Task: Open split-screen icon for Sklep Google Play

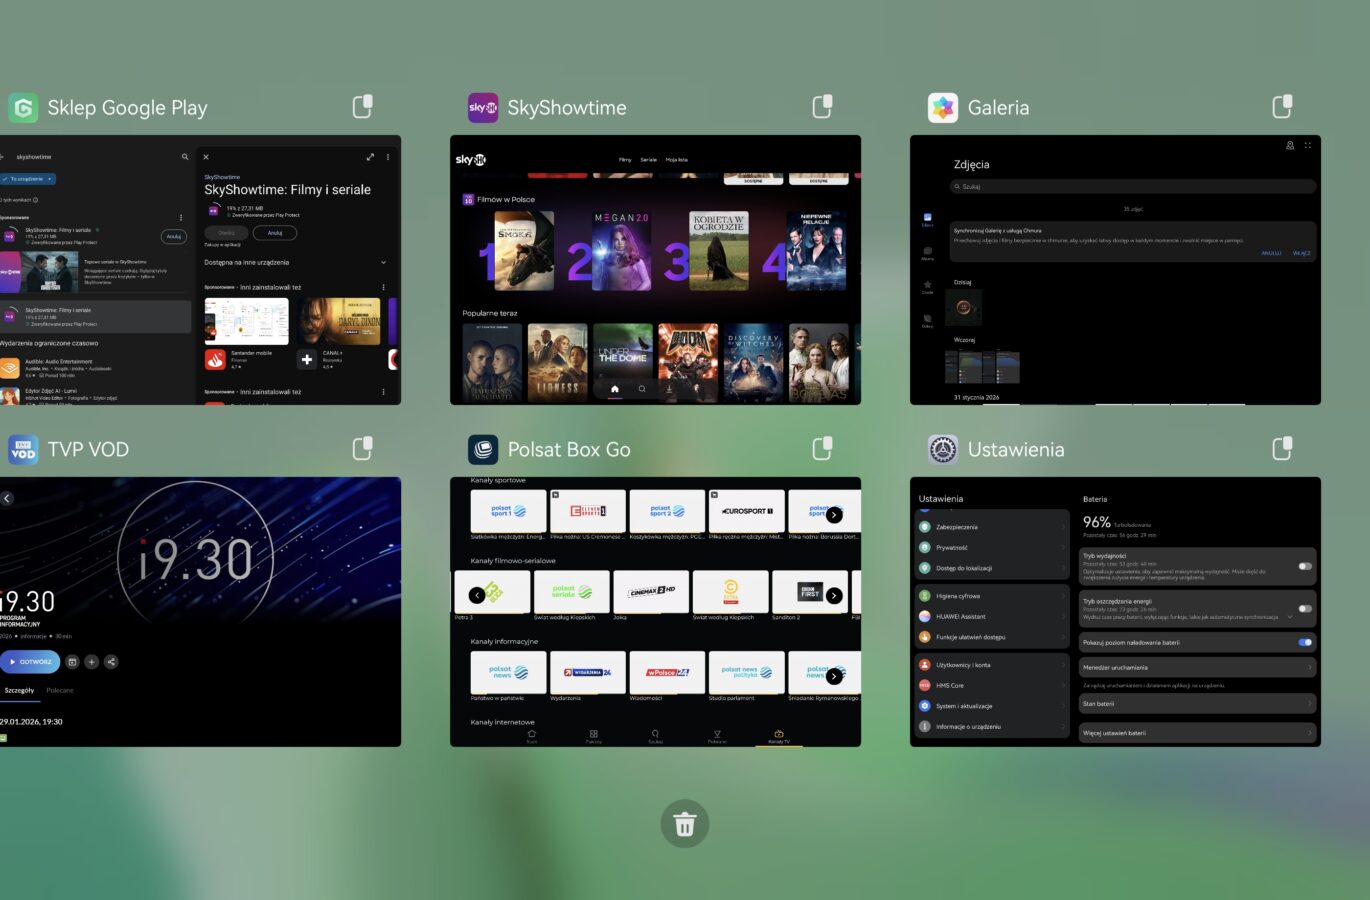Action: point(363,106)
